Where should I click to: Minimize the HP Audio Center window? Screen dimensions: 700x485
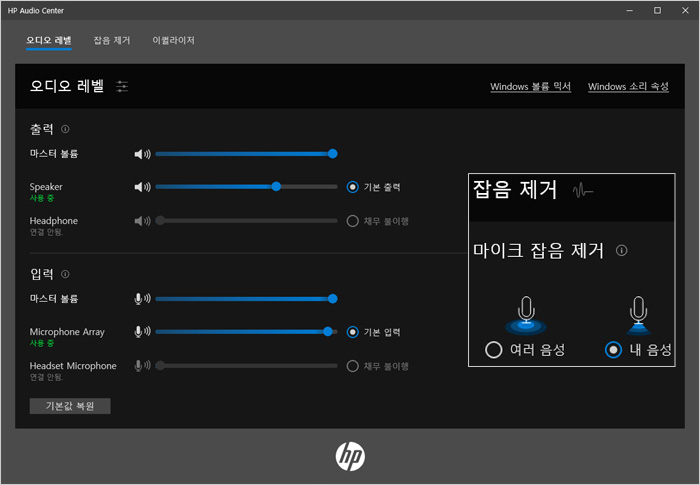point(629,10)
